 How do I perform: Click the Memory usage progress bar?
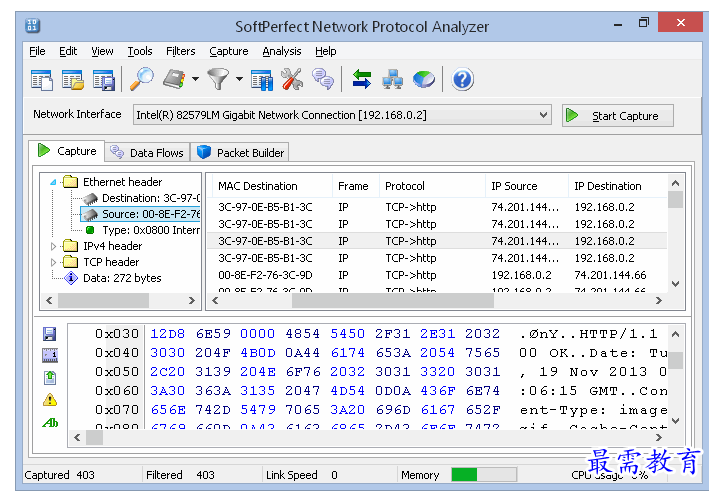[484, 474]
